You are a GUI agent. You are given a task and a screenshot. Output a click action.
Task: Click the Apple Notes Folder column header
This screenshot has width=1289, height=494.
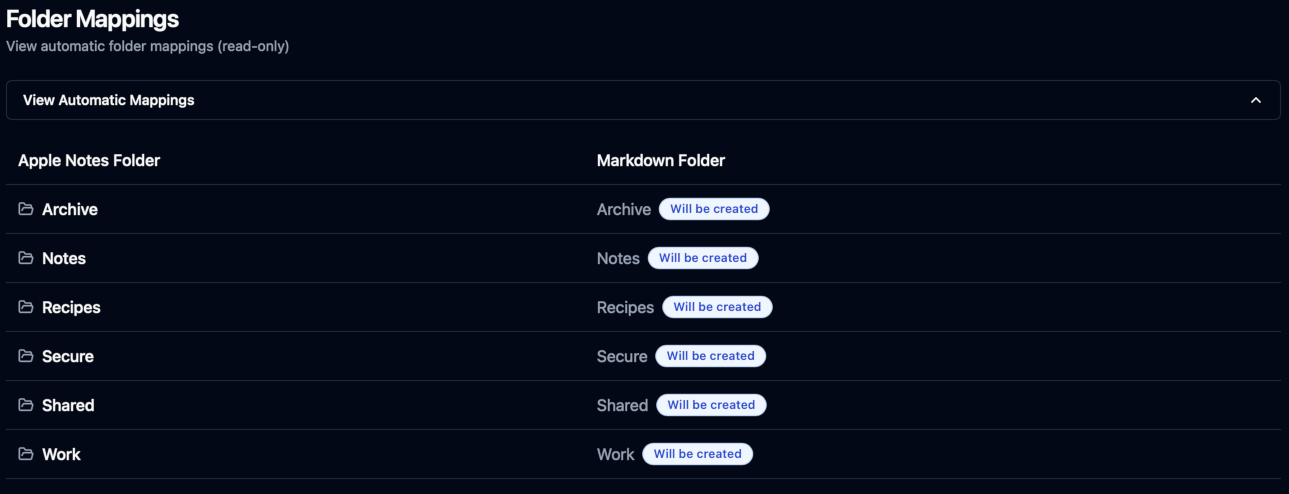[89, 160]
